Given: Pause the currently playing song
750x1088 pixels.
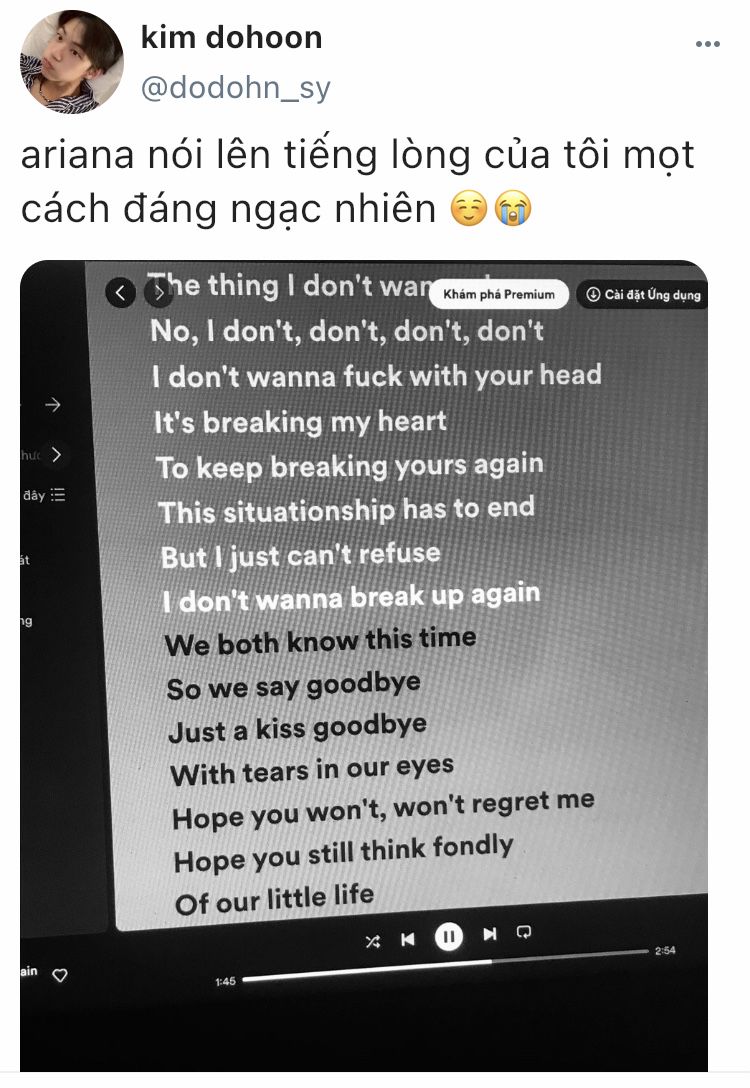Looking at the screenshot, I should [449, 937].
